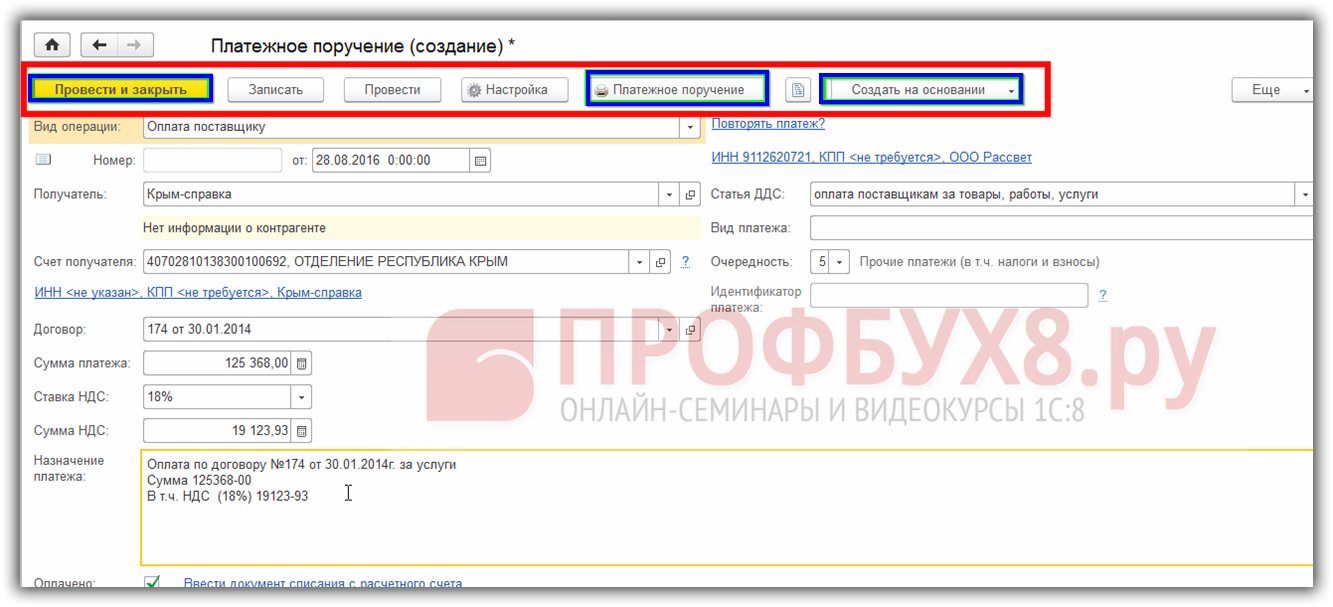Click the Провести и закрыть button
Screen dimensions: 1333x607
(120, 90)
